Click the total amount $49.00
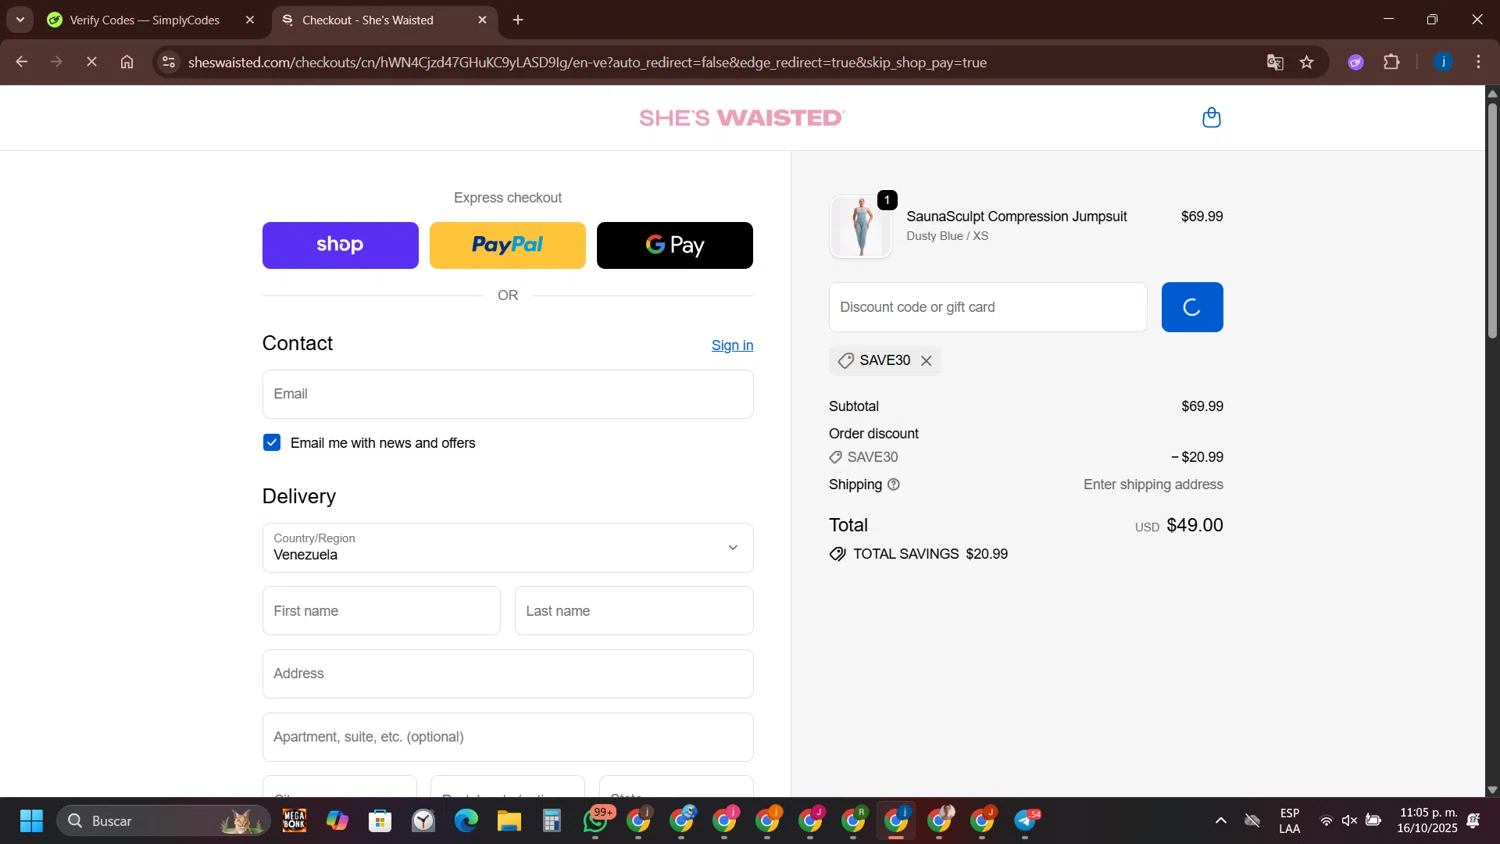The width and height of the screenshot is (1500, 844). coord(1195,525)
